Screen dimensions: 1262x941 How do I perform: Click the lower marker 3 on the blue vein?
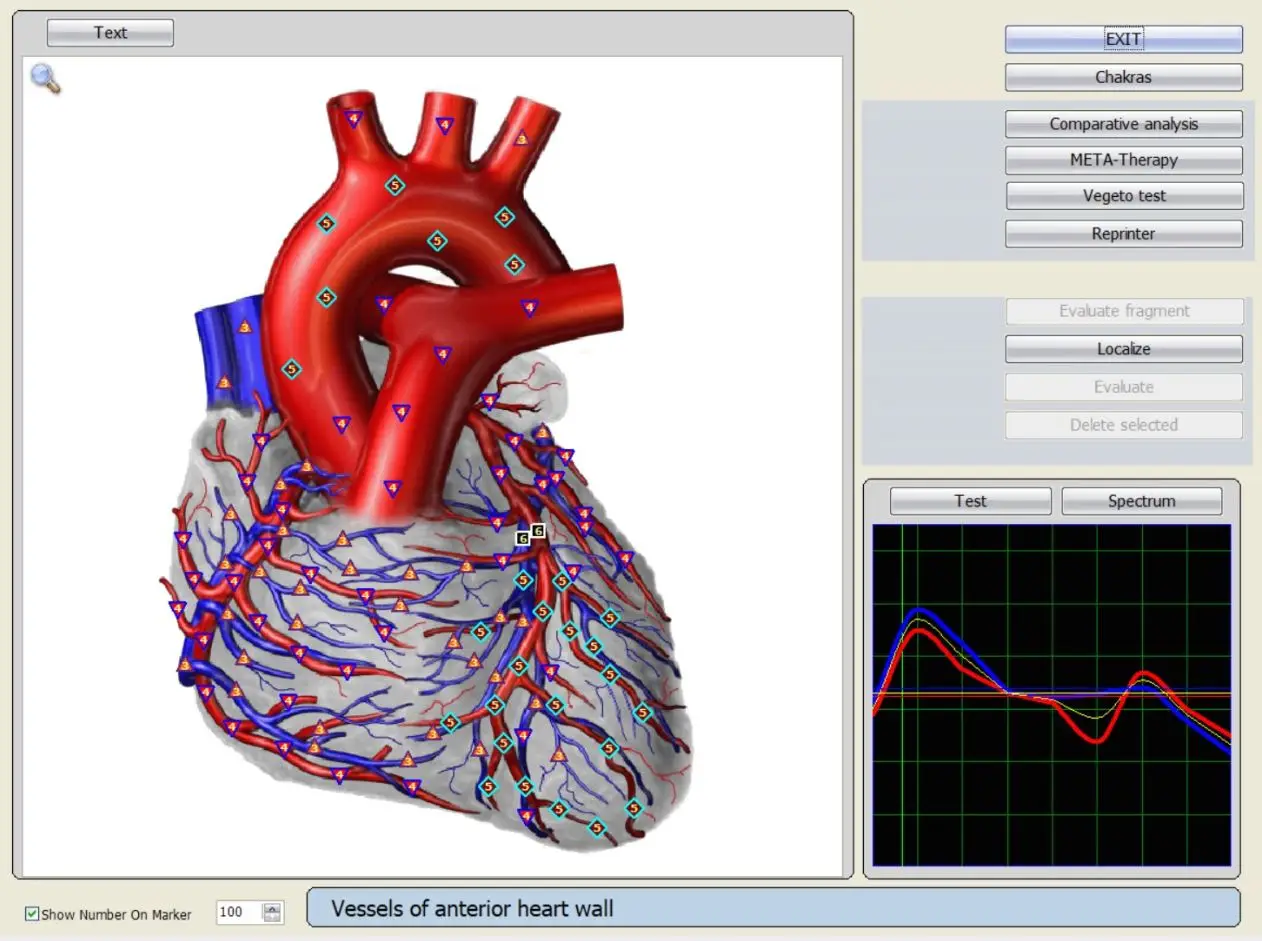tap(224, 382)
